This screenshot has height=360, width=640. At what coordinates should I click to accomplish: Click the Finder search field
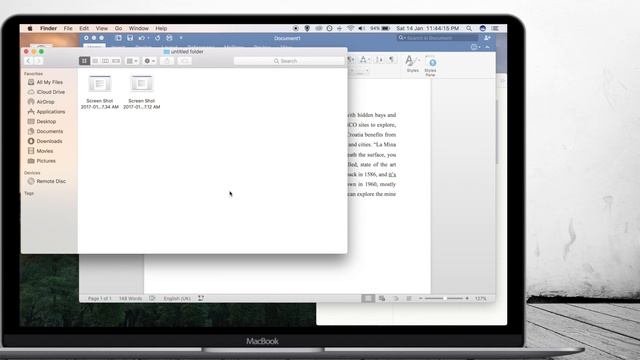(x=289, y=61)
